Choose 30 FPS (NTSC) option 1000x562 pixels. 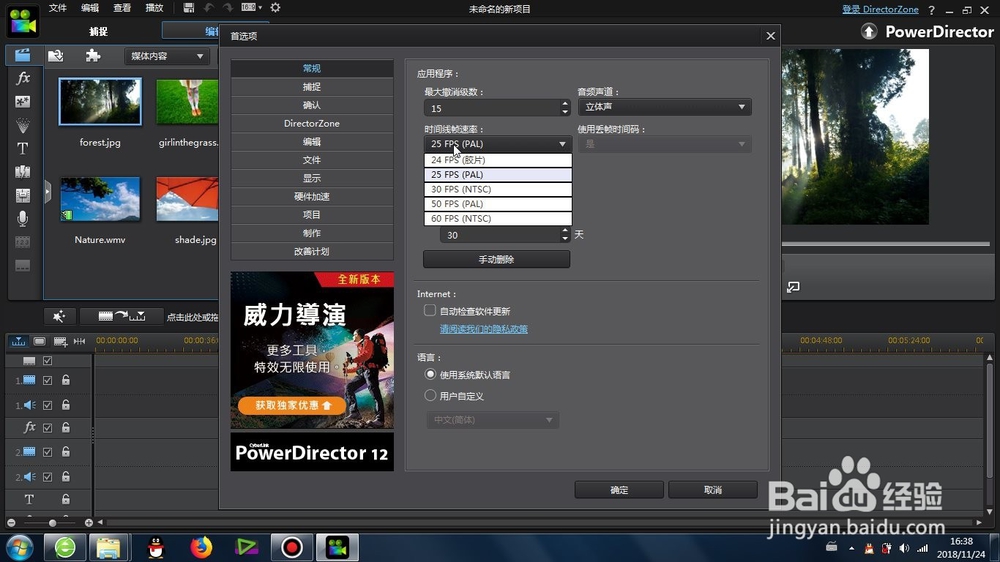coord(497,189)
